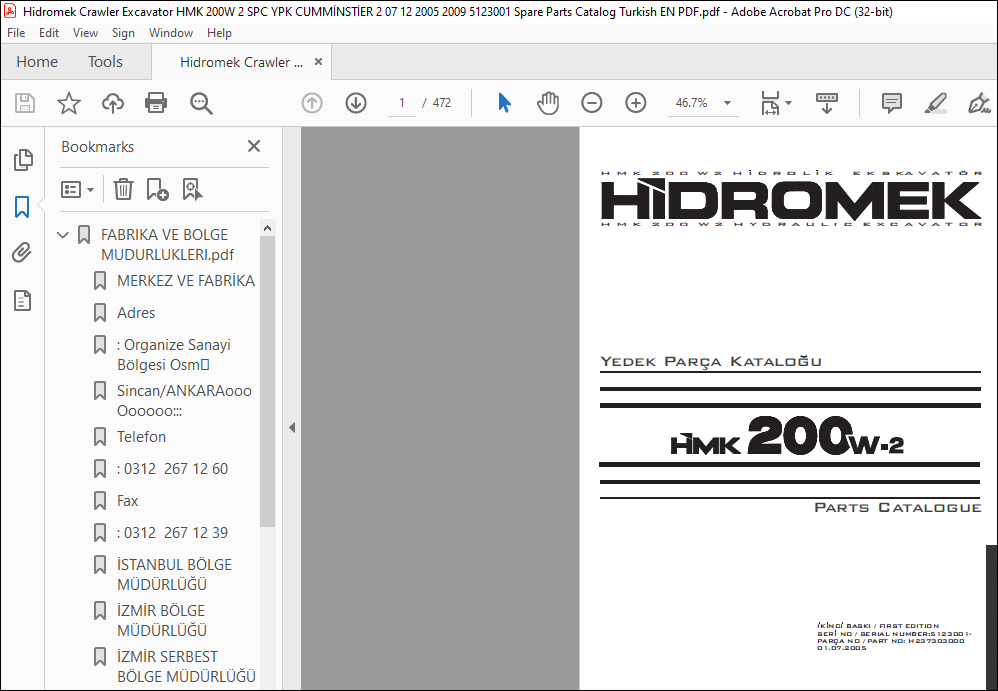Close the Bookmarks panel
Screen dimensions: 998x691
point(254,146)
